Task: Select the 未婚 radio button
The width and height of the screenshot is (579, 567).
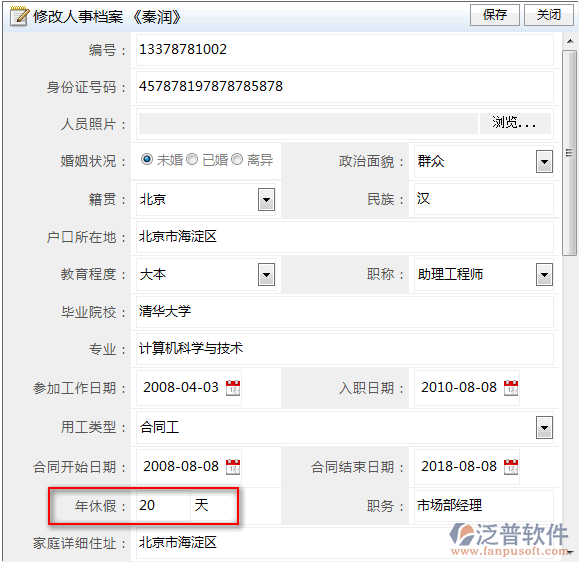Action: [147, 159]
